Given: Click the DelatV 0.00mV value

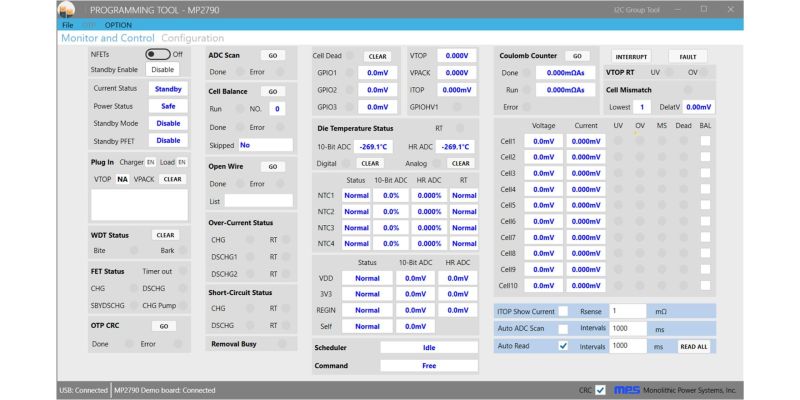Looking at the screenshot, I should click(698, 107).
